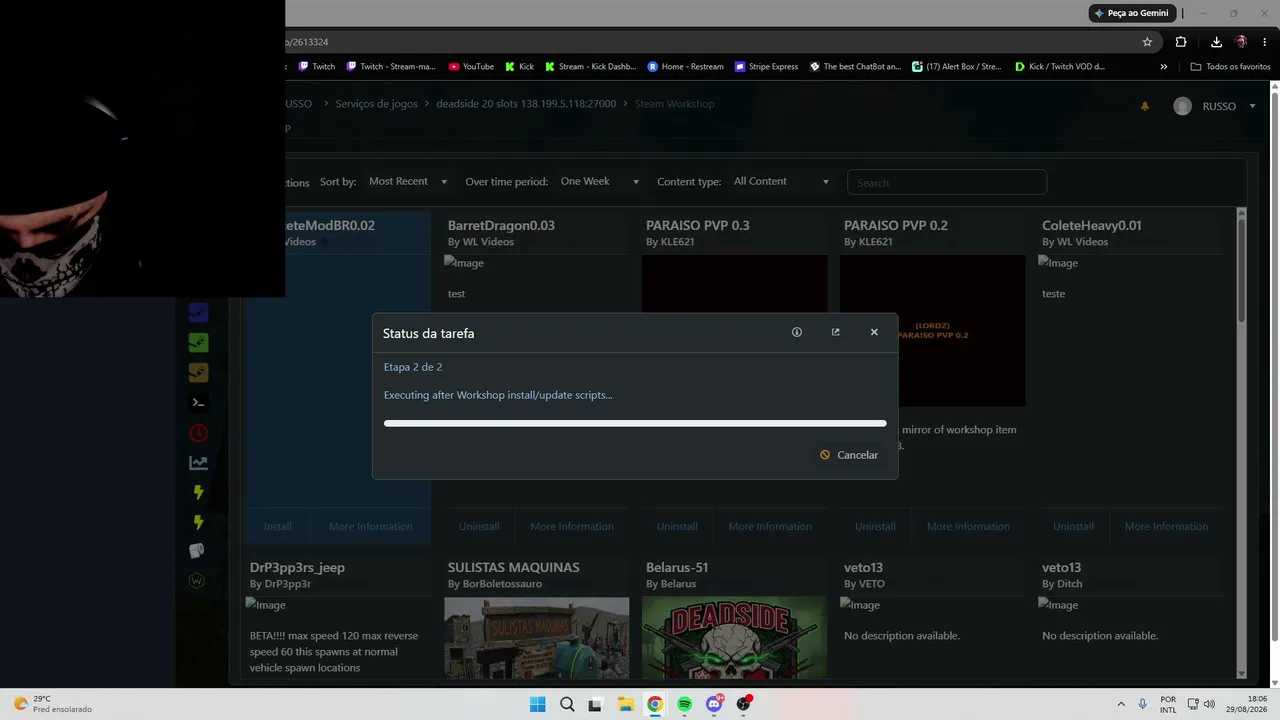Image resolution: width=1280 pixels, height=720 pixels.
Task: Cancel the running workshop task
Action: pyautogui.click(x=849, y=455)
